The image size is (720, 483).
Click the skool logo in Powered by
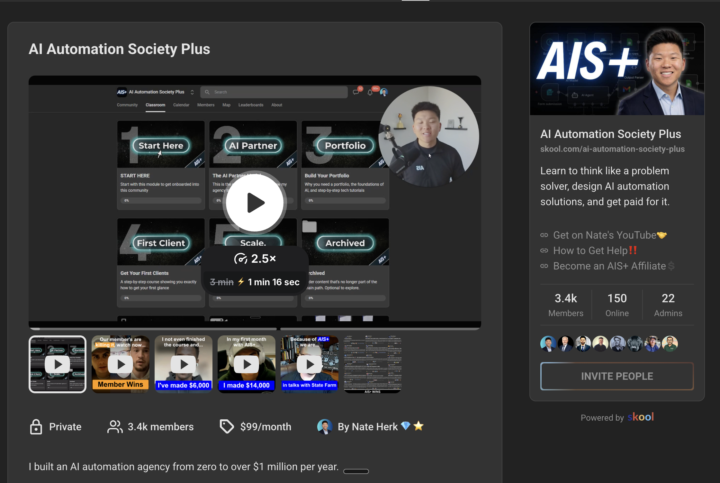coord(641,417)
